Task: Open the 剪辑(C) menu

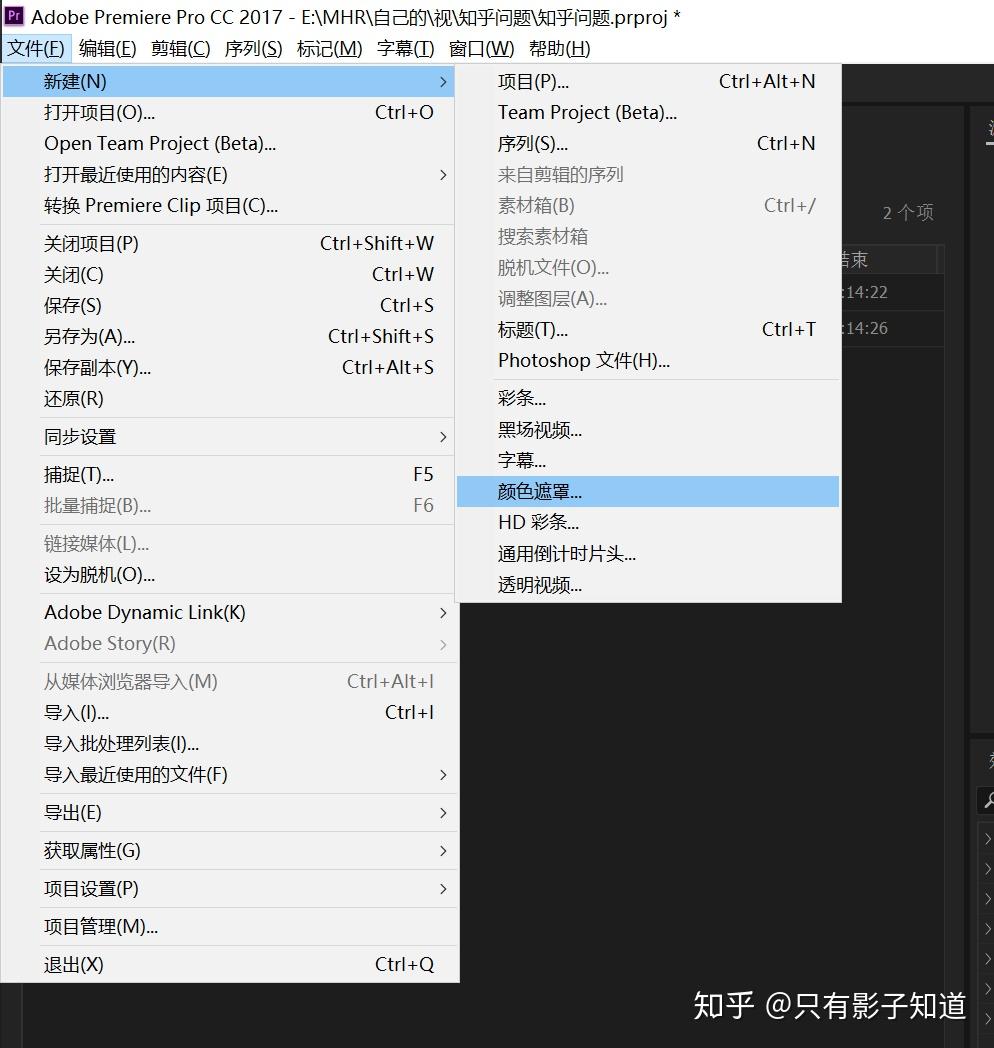Action: tap(180, 49)
